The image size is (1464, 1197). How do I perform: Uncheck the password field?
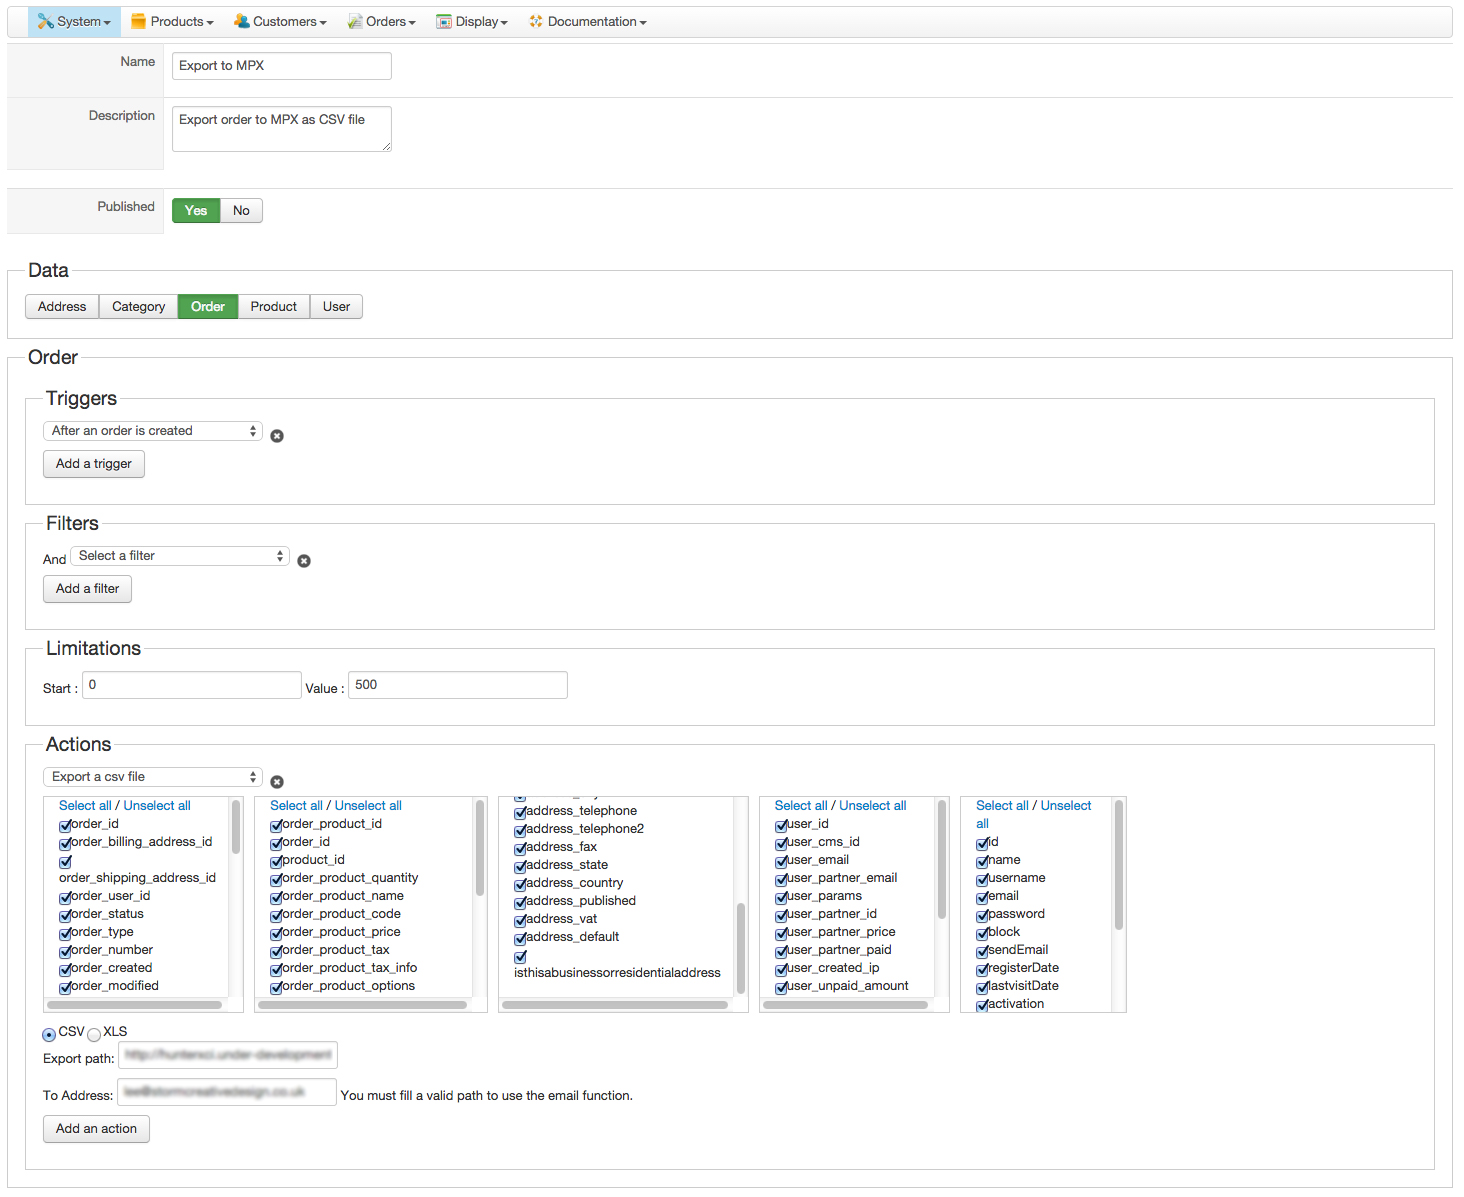pyautogui.click(x=983, y=916)
